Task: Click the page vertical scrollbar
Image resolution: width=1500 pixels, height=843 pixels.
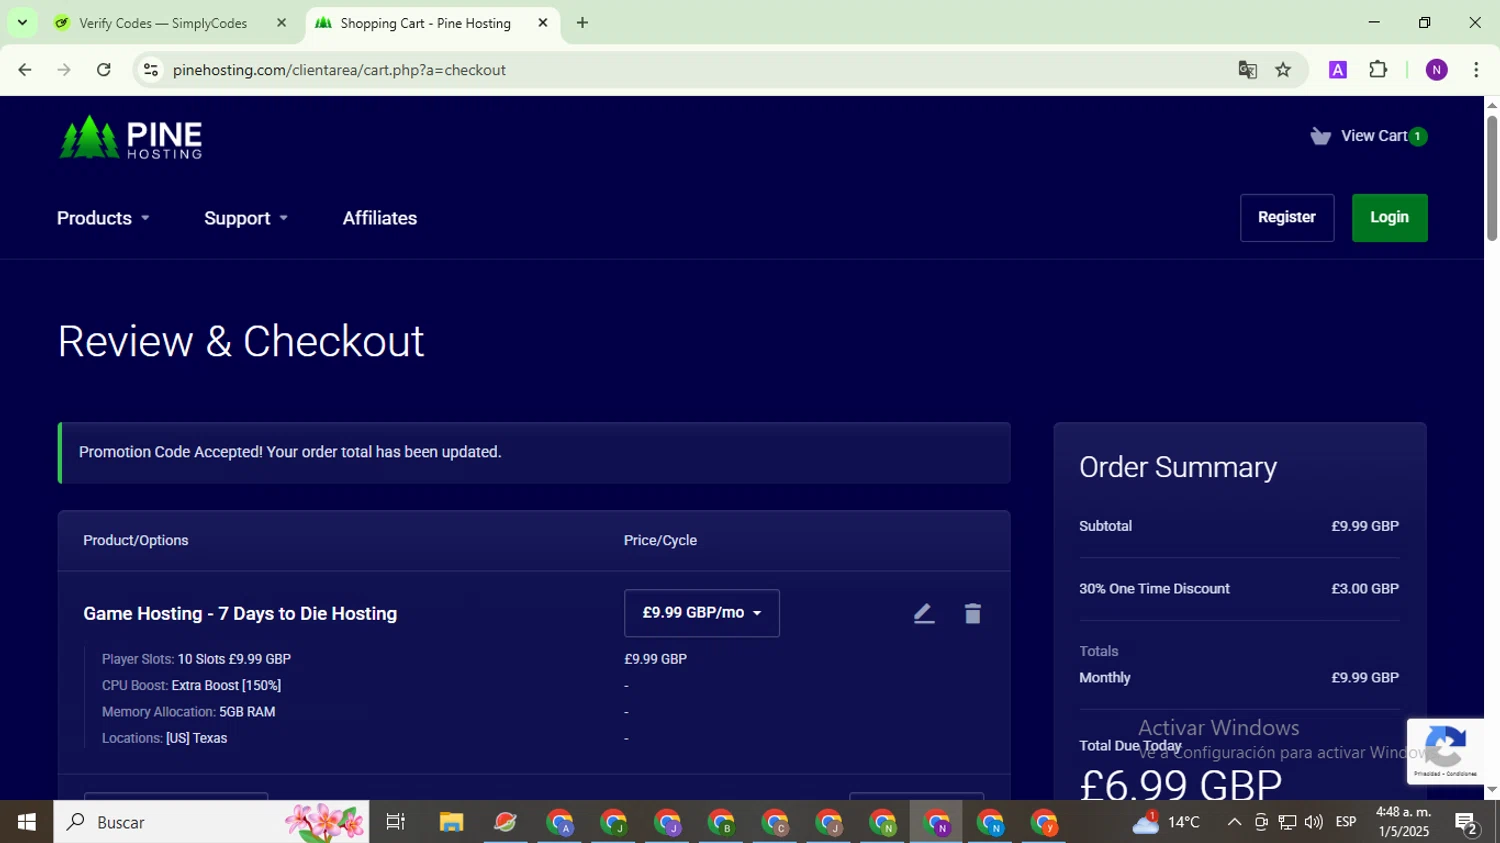Action: point(1491,180)
